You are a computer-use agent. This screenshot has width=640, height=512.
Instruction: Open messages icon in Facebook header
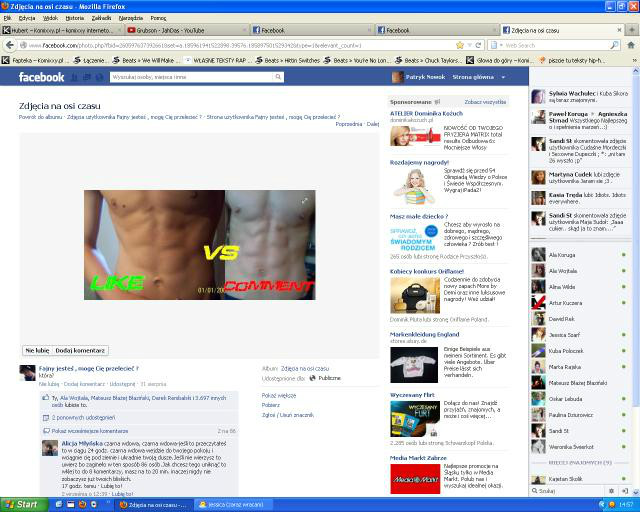tap(87, 77)
